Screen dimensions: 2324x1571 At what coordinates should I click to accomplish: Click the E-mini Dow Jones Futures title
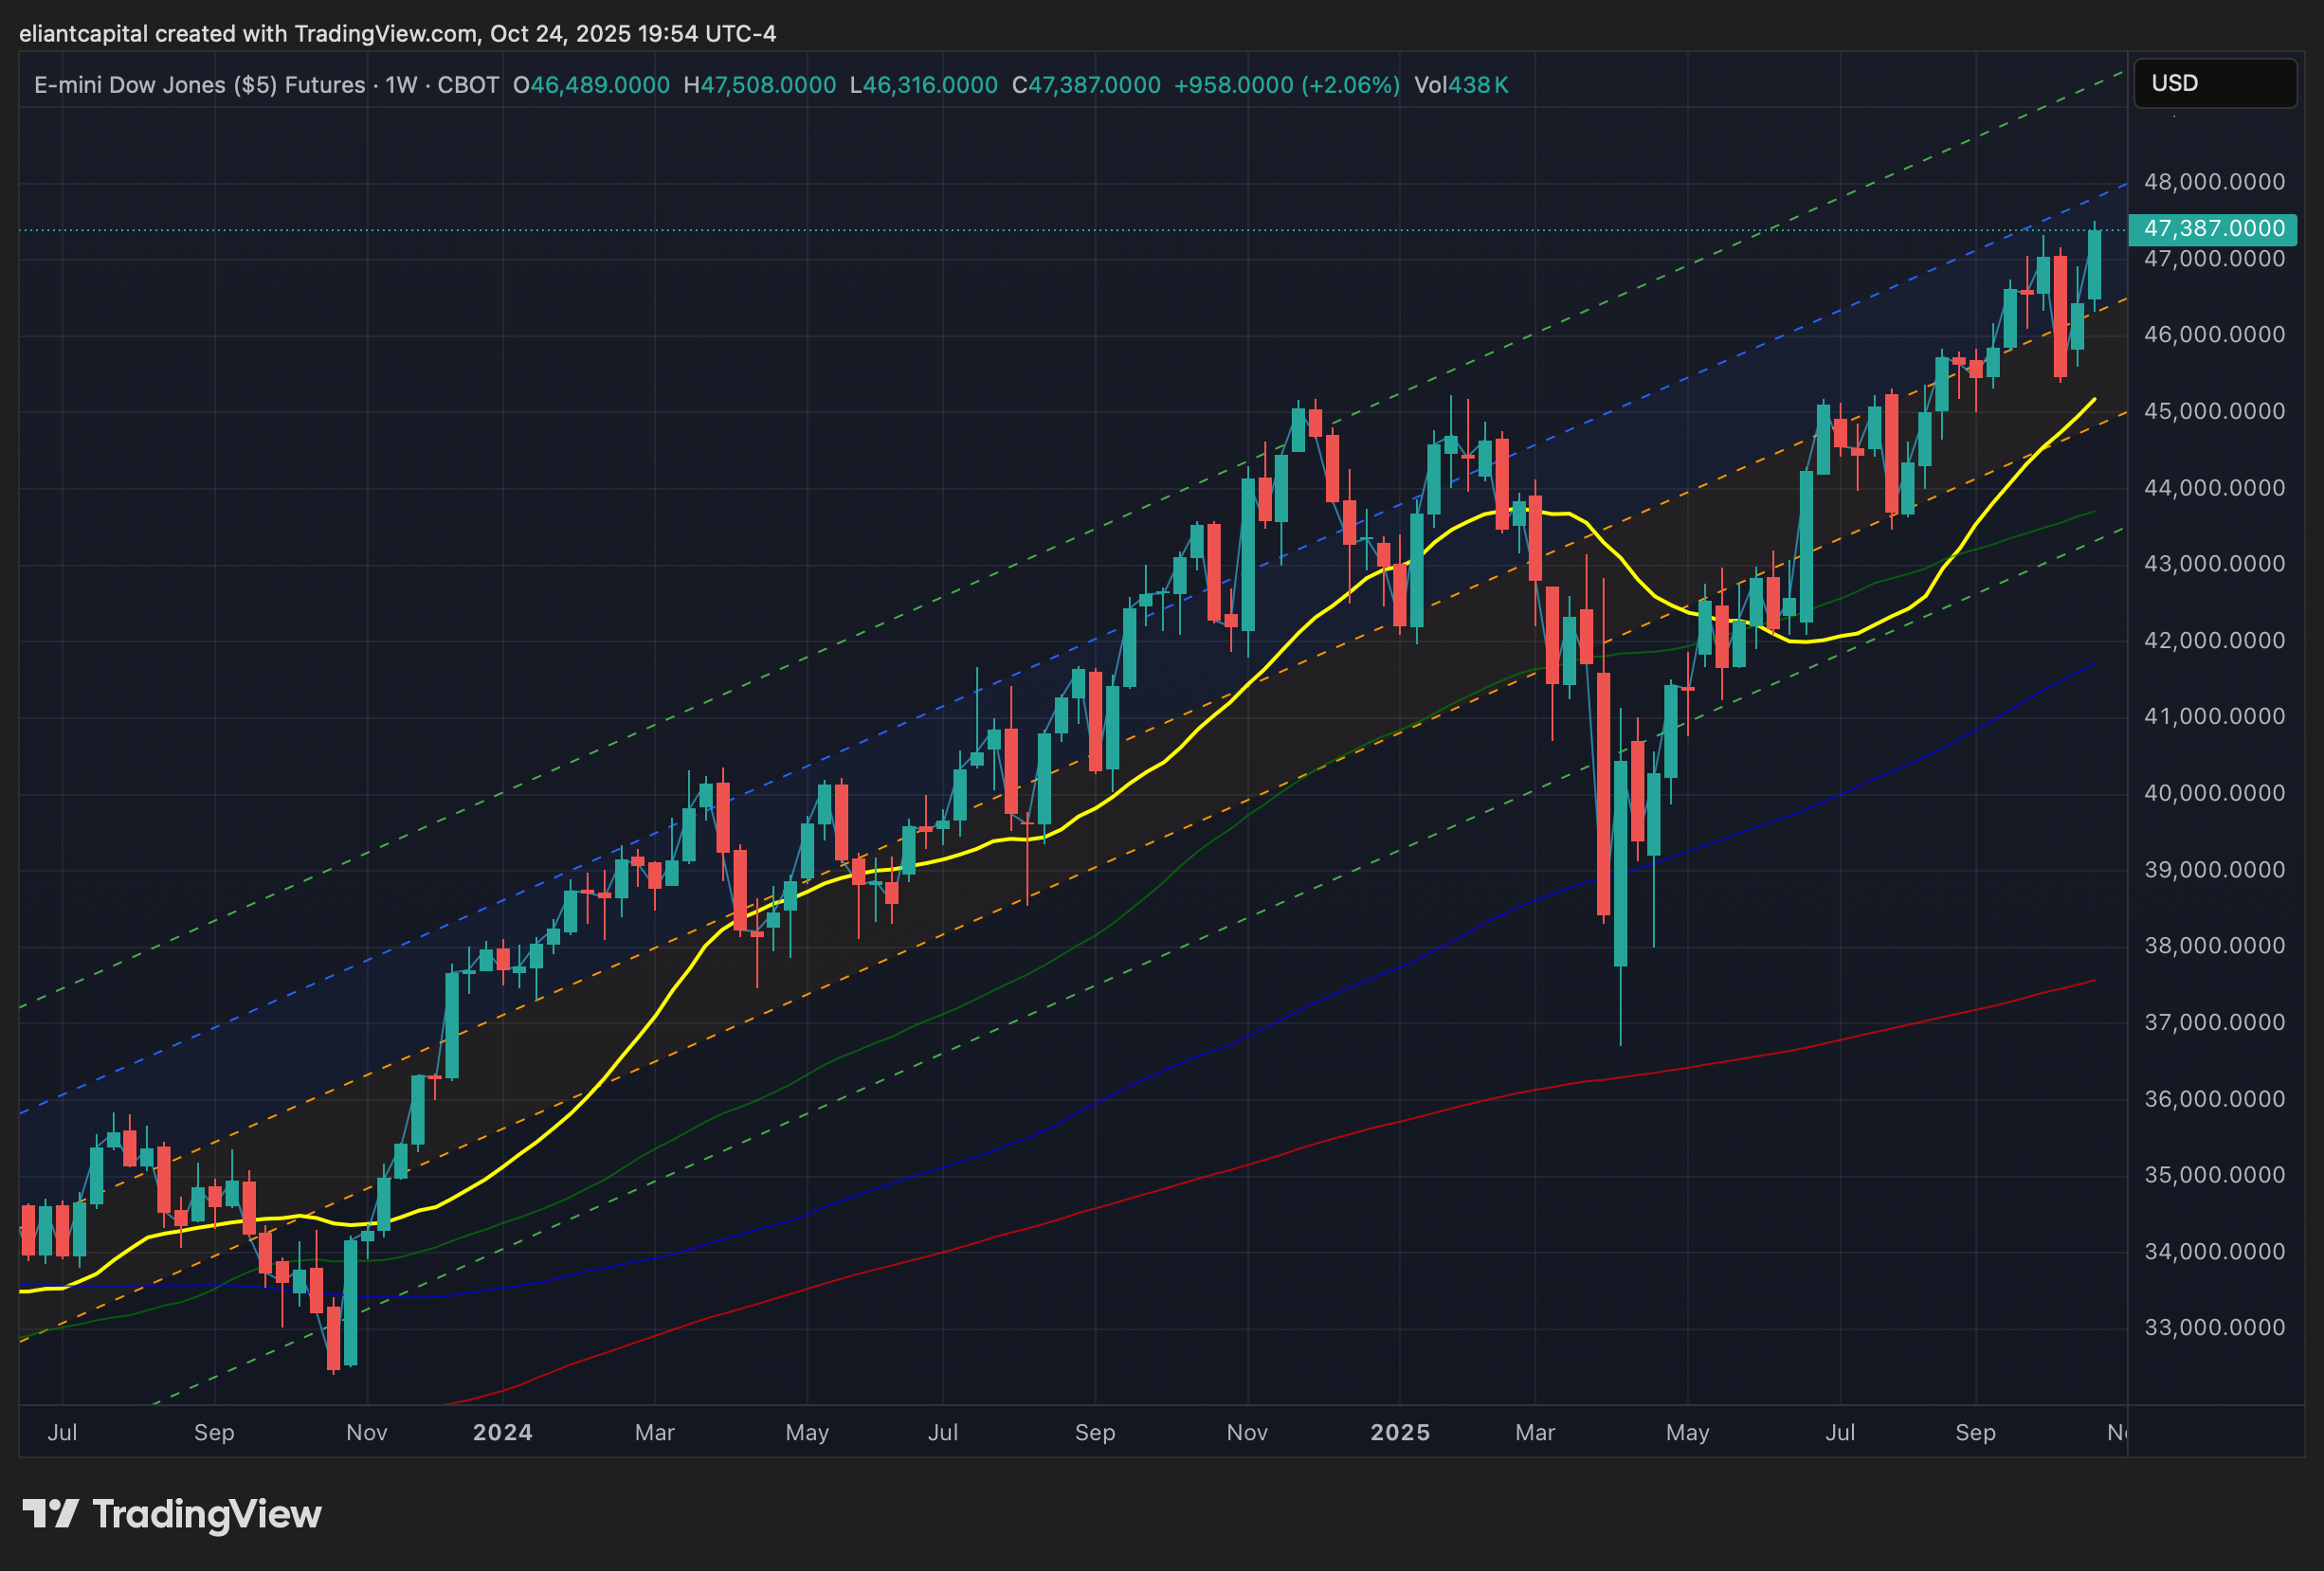tap(199, 85)
